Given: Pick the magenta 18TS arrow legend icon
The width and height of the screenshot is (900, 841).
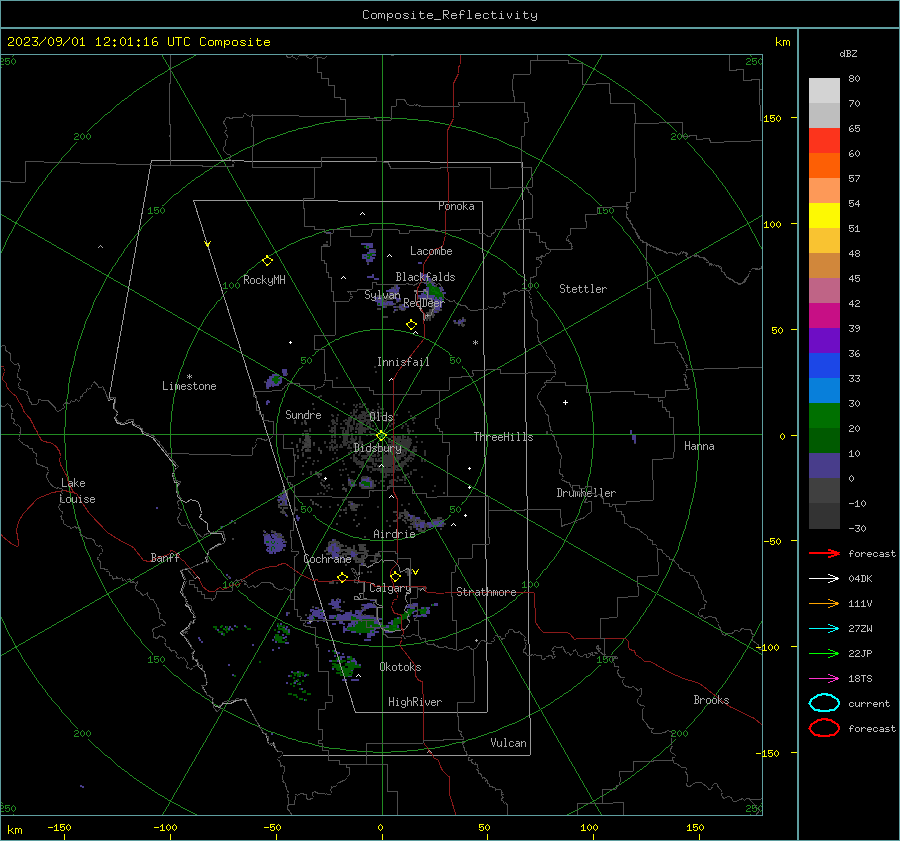Looking at the screenshot, I should (824, 679).
